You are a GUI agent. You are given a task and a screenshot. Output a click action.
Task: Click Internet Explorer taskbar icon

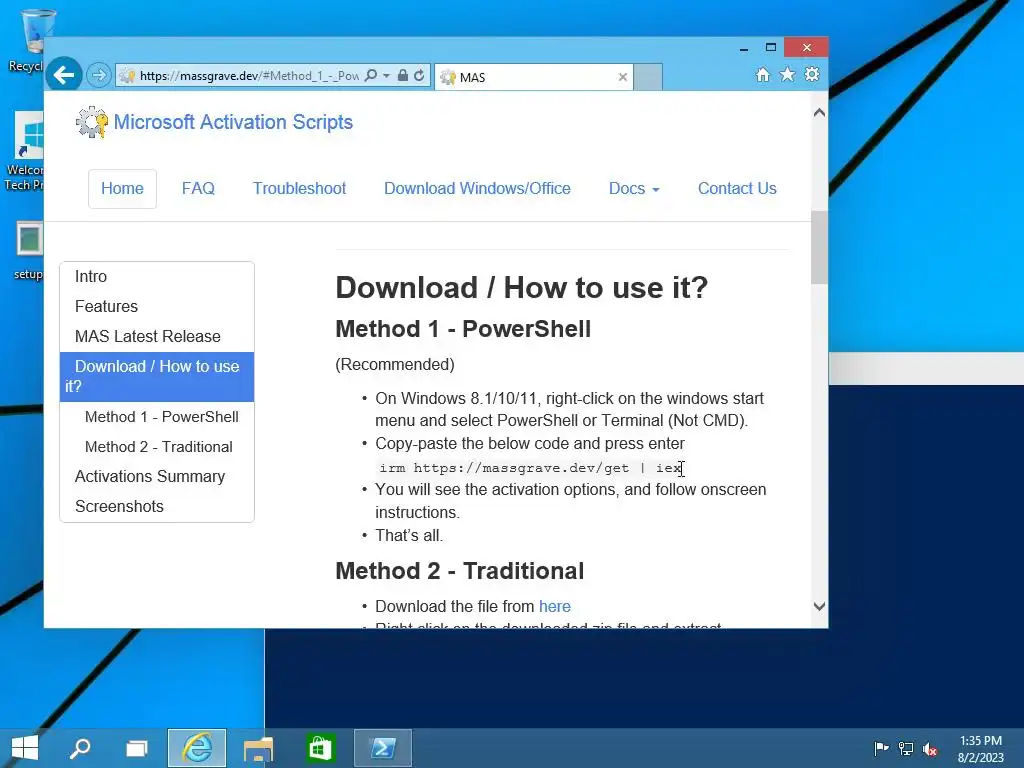(197, 748)
